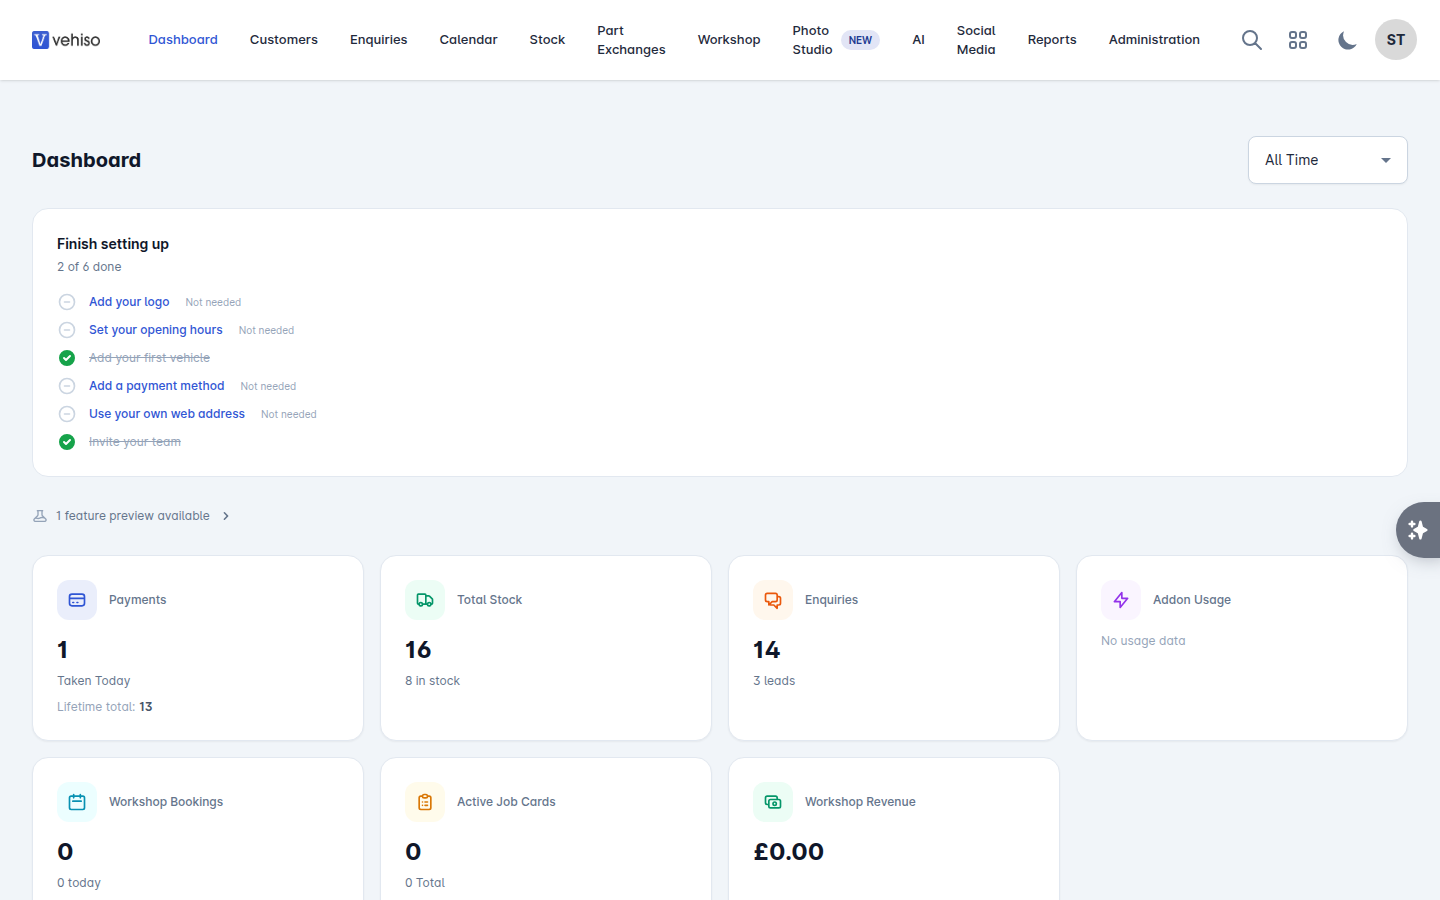Follow the 'Set your opening hours' link
The image size is (1440, 900).
[x=156, y=330]
